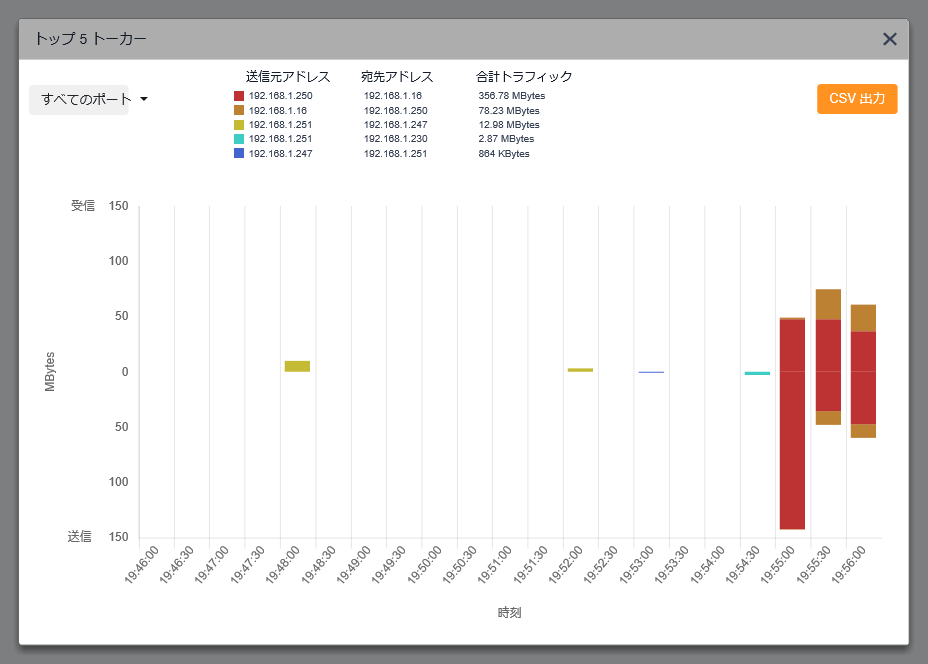This screenshot has width=928, height=664.
Task: Click the 19:50:00 time axis label
Action: click(424, 565)
